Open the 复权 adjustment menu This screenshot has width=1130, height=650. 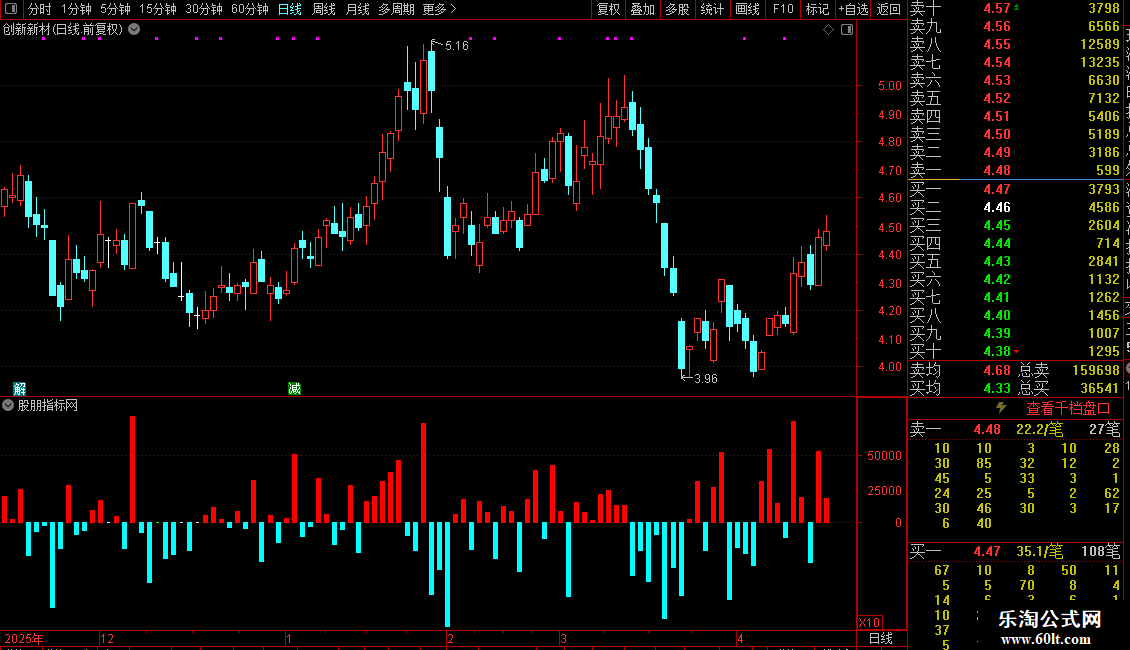click(608, 9)
